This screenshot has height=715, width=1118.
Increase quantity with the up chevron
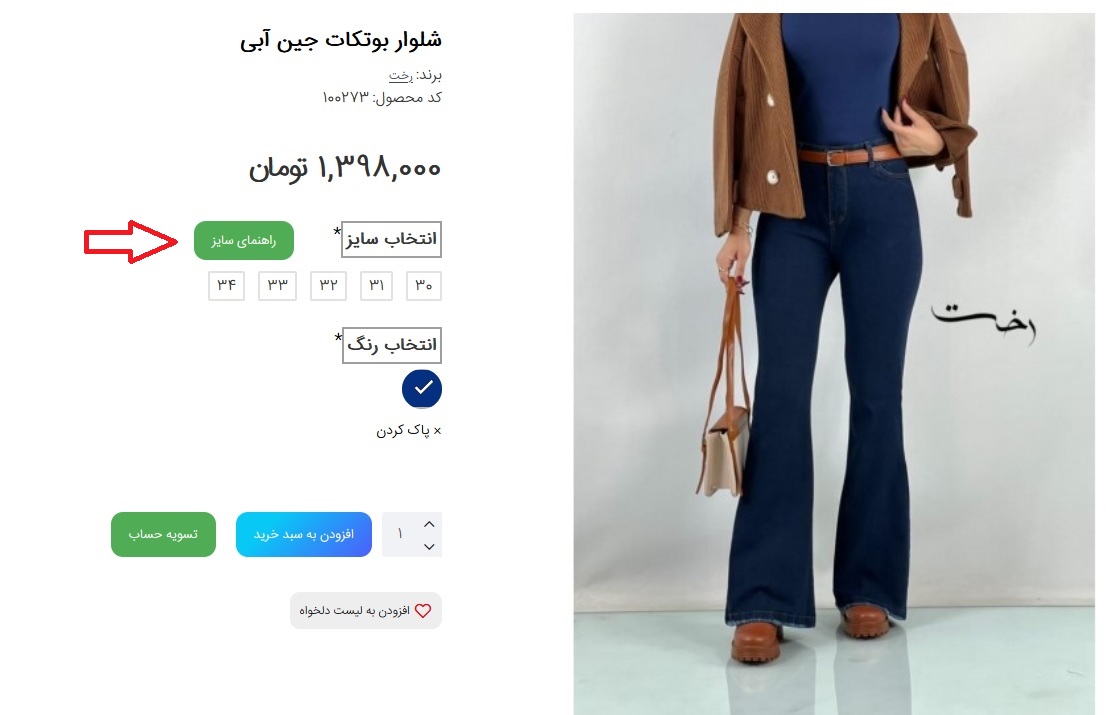click(x=429, y=524)
